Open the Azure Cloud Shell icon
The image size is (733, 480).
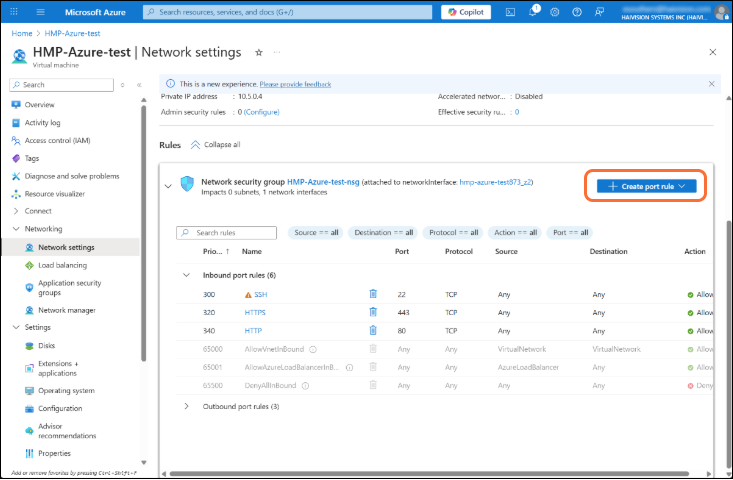coord(510,12)
